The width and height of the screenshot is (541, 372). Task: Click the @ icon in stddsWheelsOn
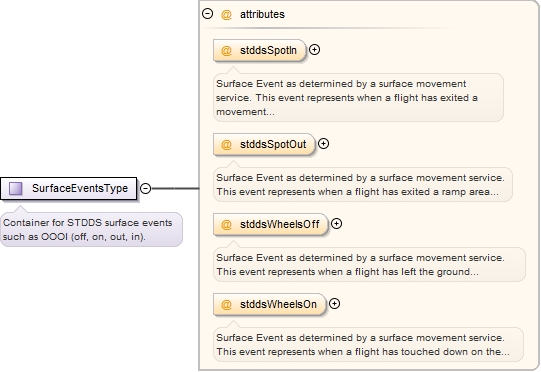click(226, 305)
